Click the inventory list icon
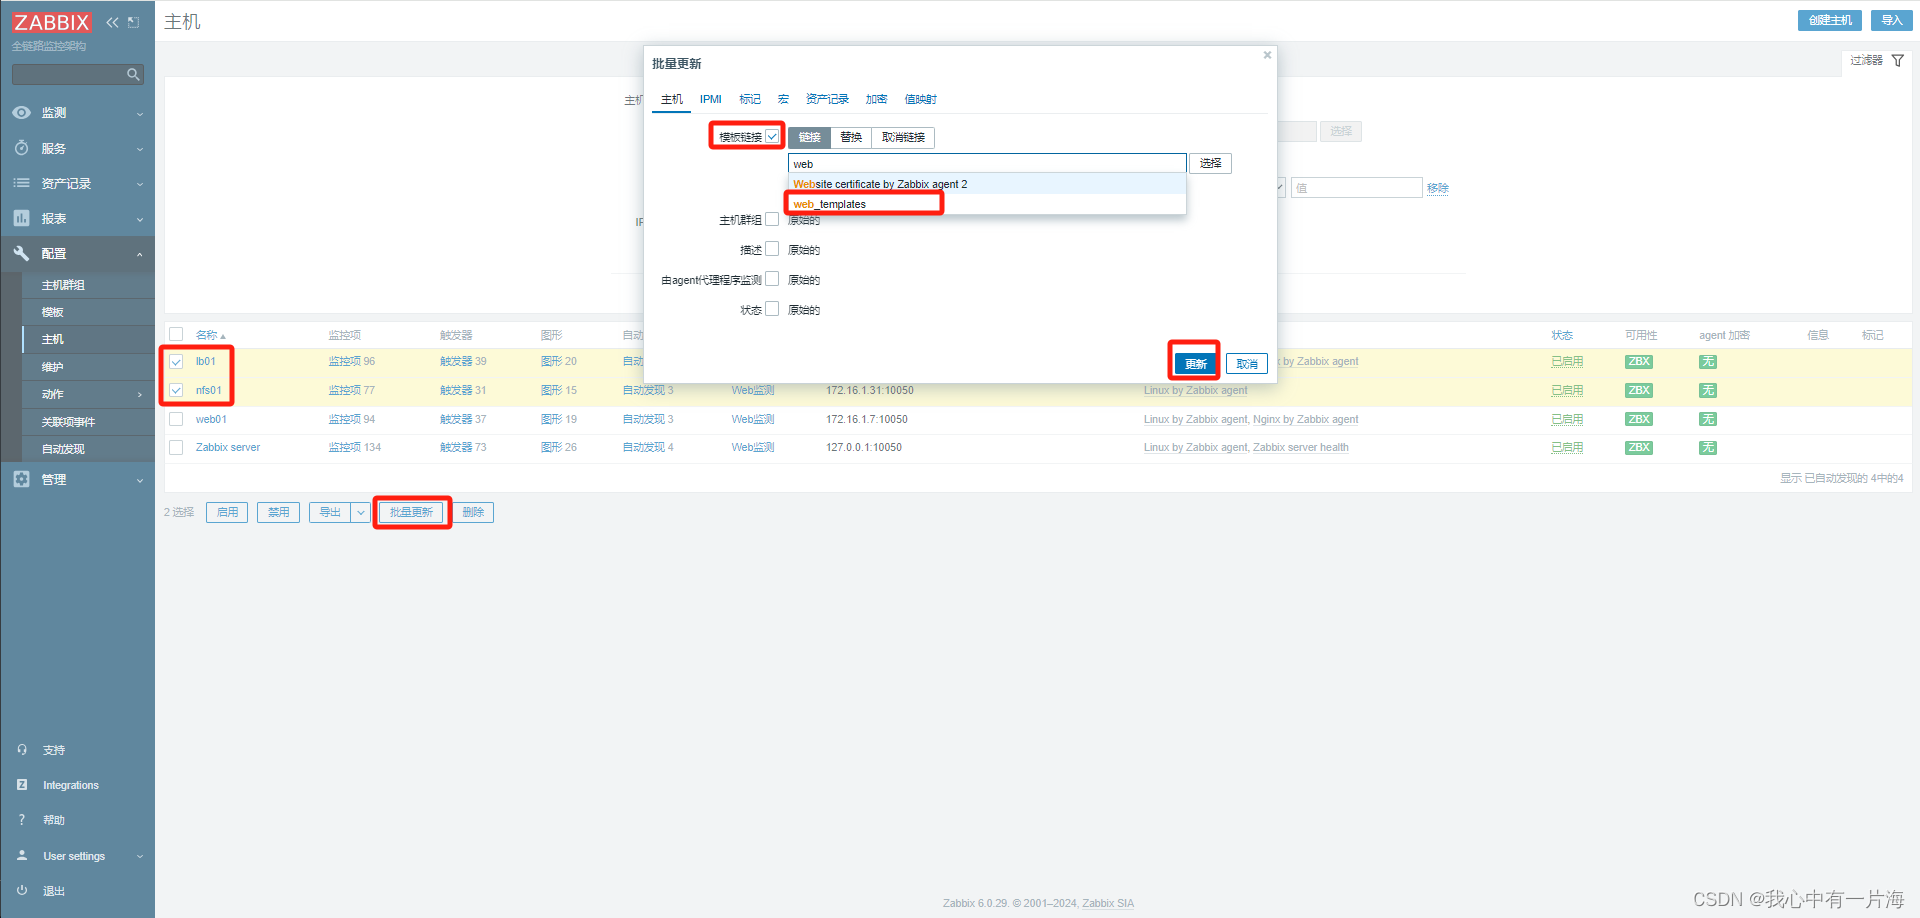 click(x=21, y=183)
